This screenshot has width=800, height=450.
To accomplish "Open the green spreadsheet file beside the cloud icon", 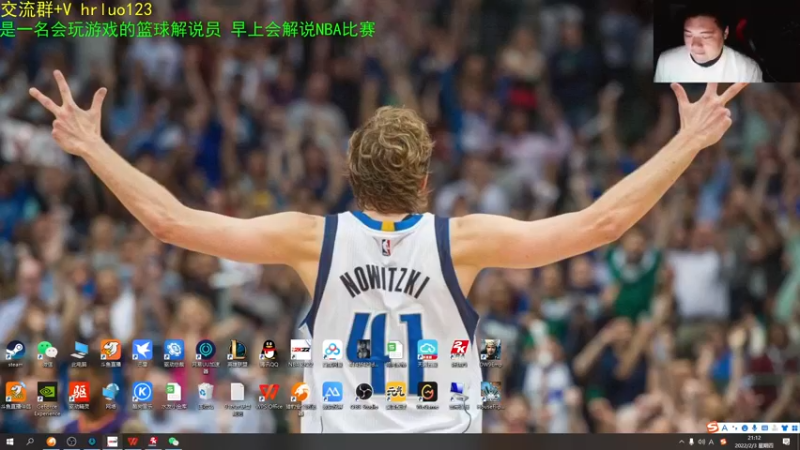I will tap(395, 353).
